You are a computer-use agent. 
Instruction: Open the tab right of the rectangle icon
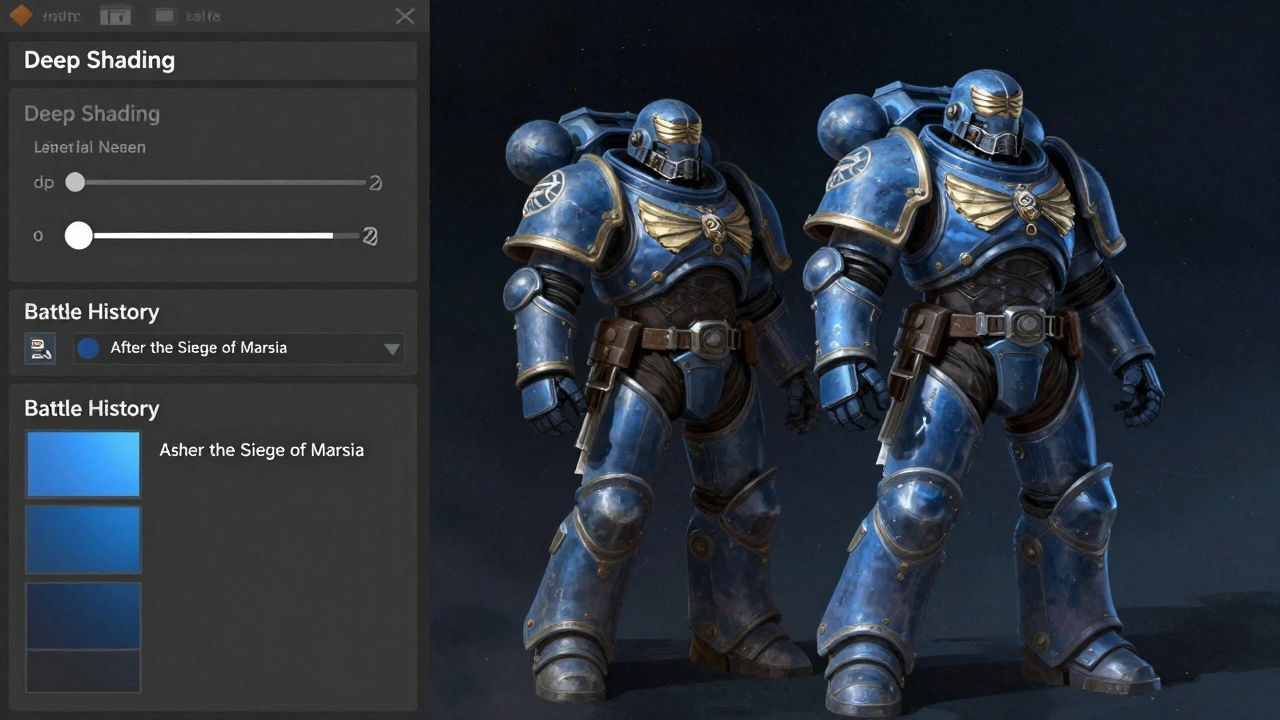[x=202, y=16]
